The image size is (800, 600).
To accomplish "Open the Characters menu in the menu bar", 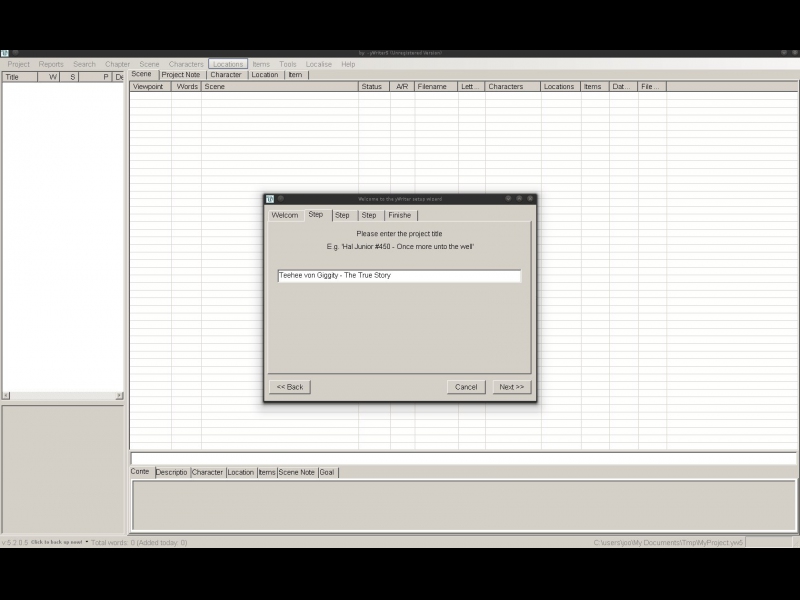I will pos(186,64).
